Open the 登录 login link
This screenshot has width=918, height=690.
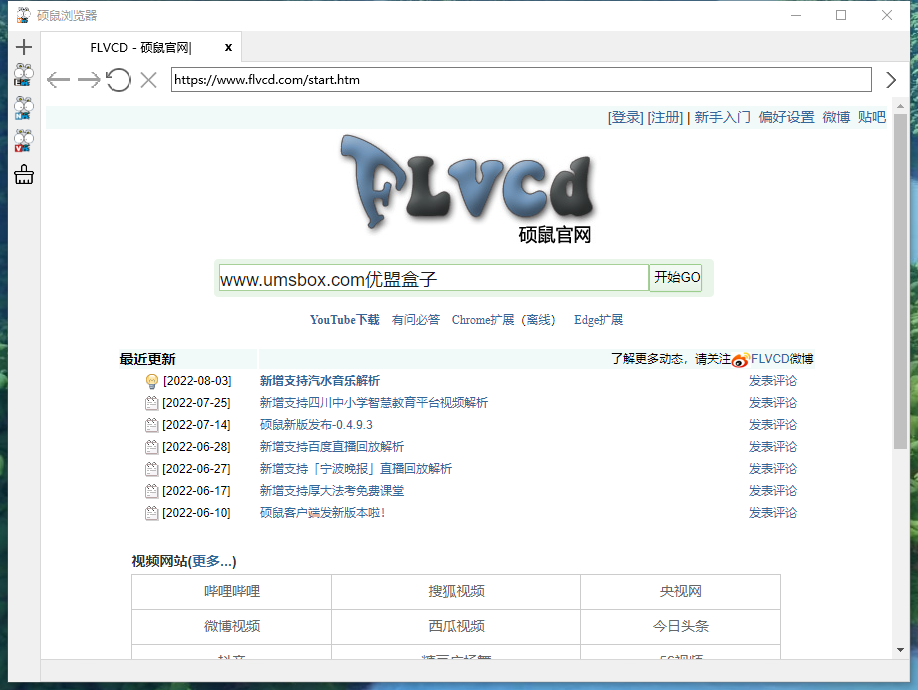coord(625,118)
